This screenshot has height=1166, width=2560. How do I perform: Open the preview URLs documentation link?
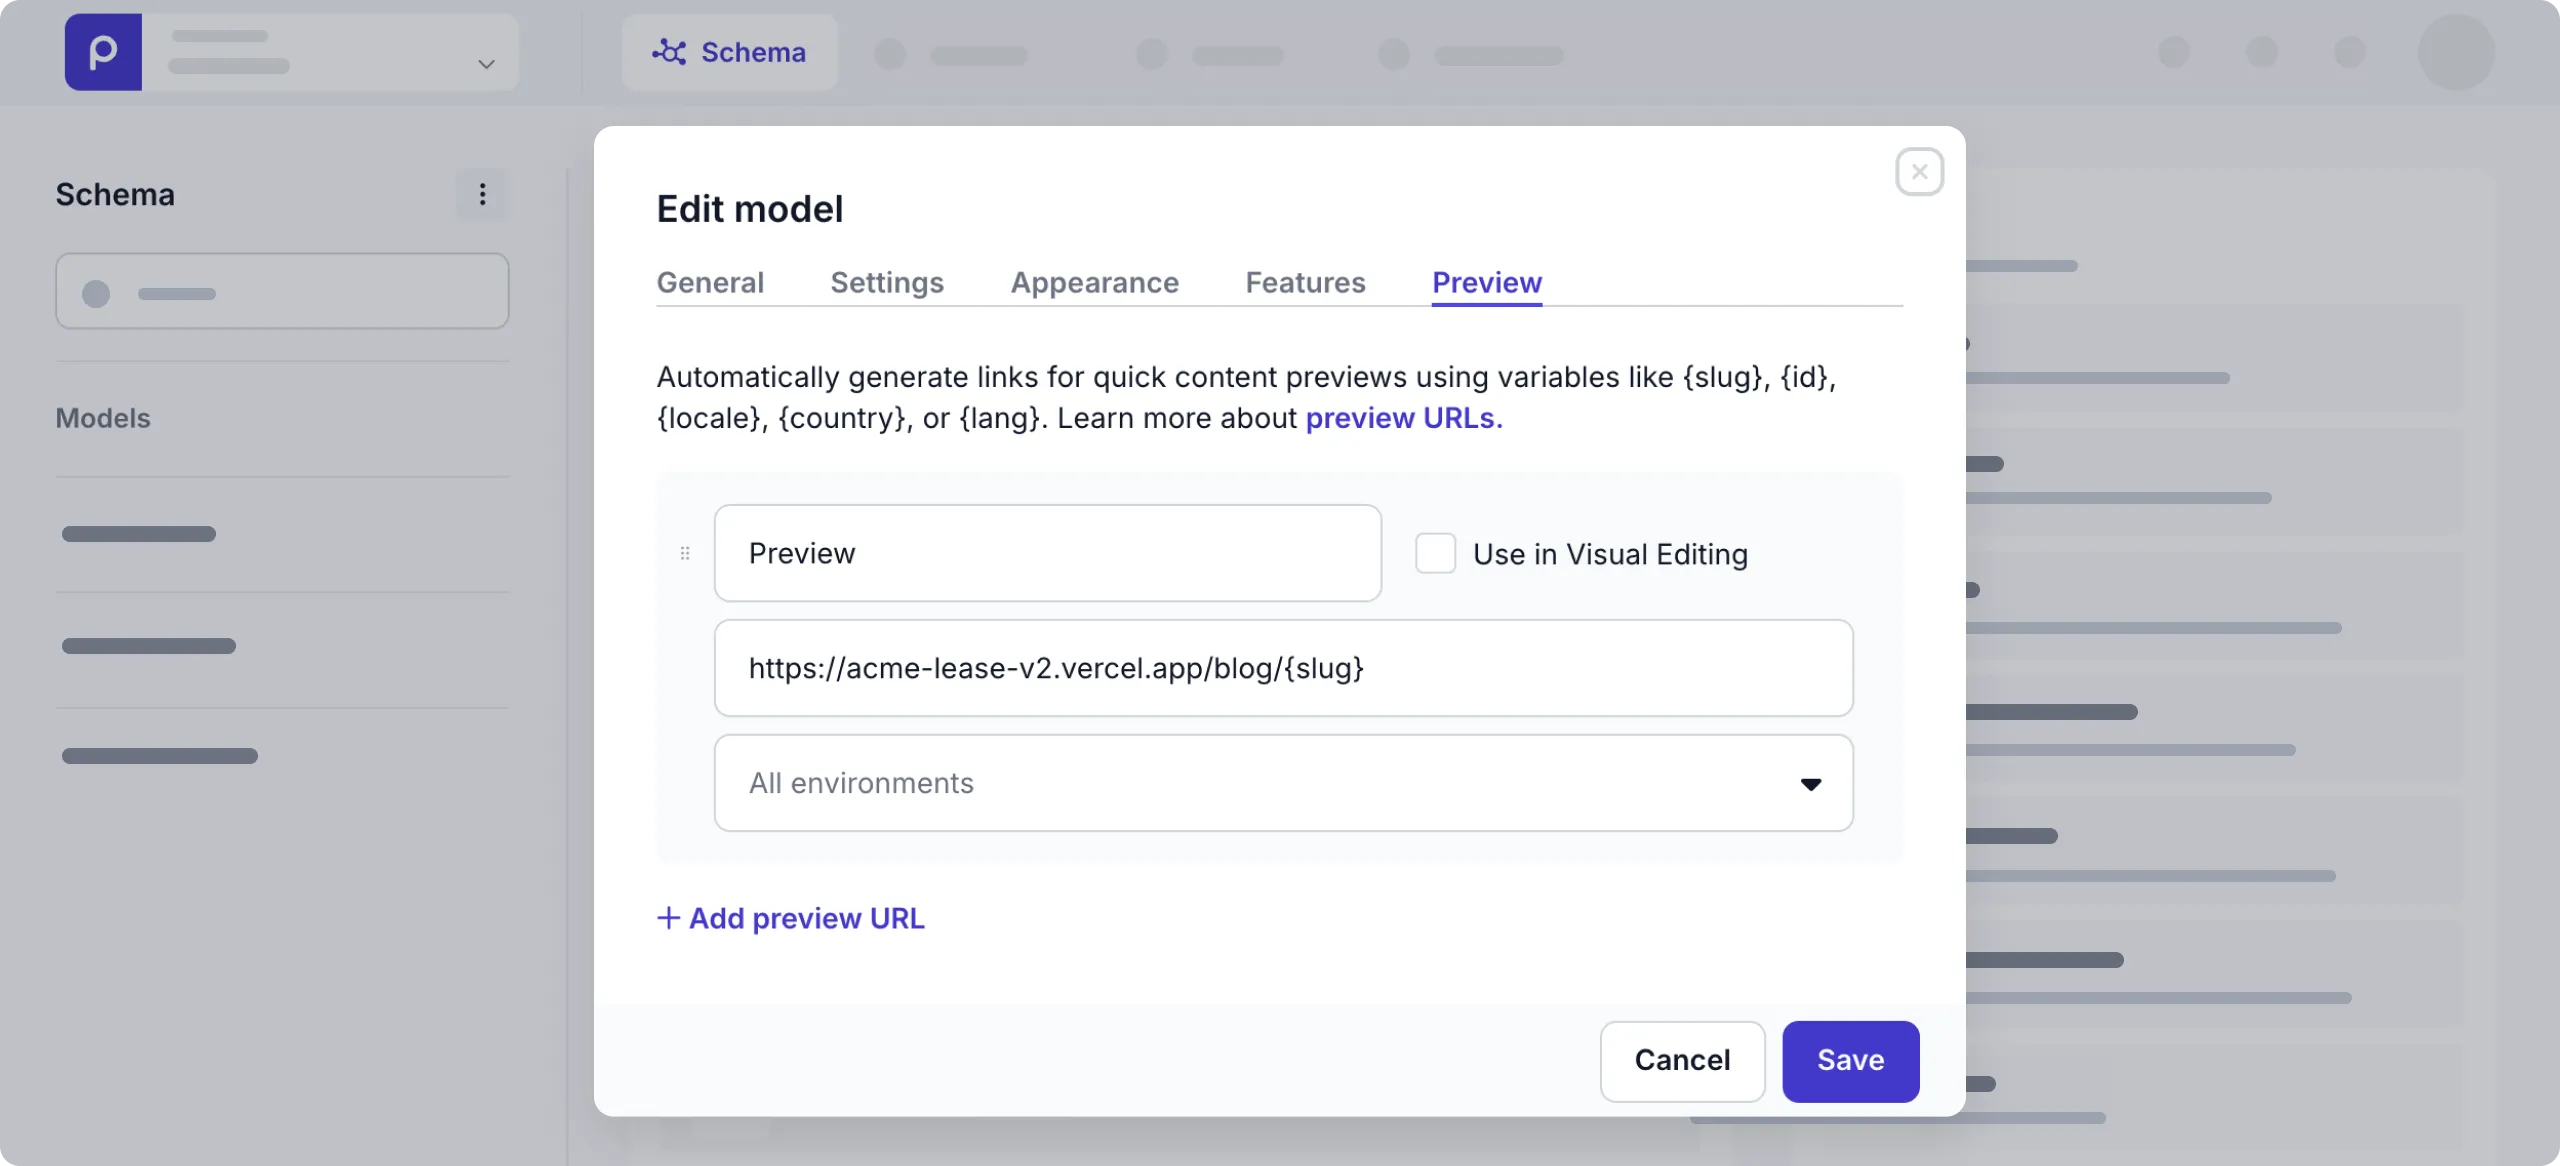coord(1403,418)
